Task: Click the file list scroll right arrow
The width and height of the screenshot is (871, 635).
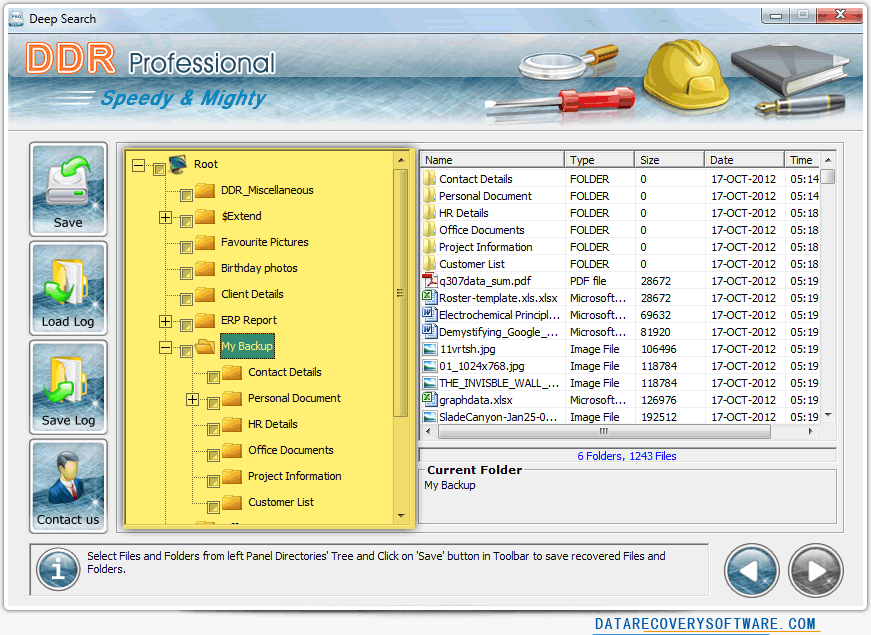Action: 810,432
